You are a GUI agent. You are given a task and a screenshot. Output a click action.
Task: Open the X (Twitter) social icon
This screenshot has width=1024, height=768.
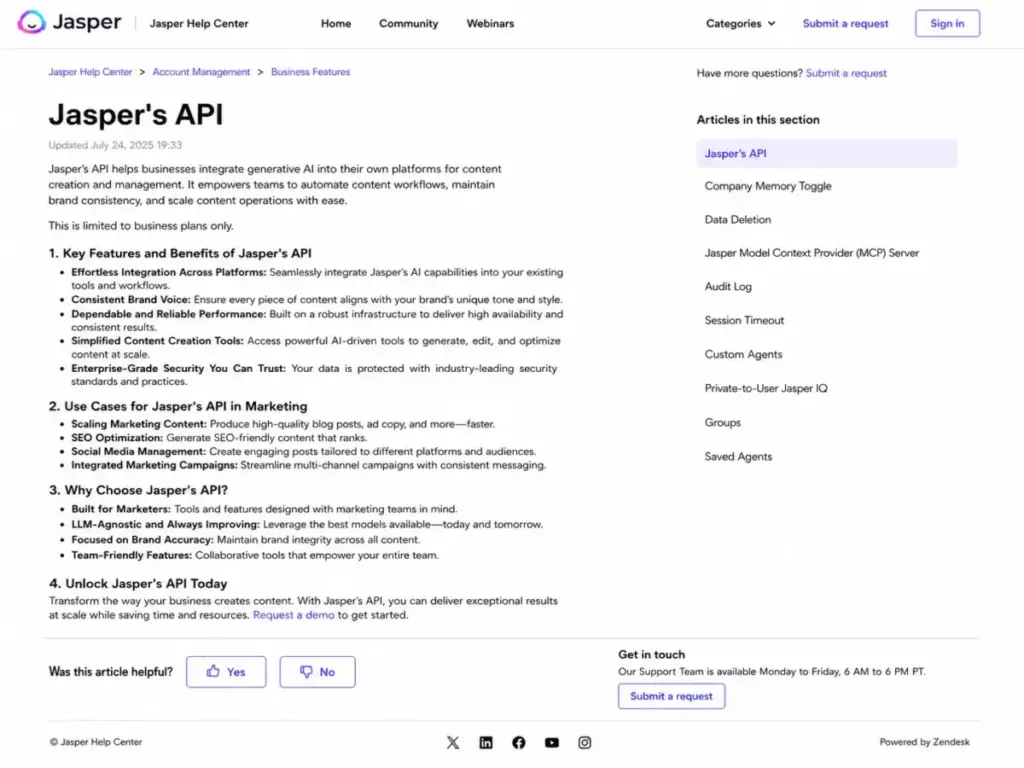[x=453, y=743]
